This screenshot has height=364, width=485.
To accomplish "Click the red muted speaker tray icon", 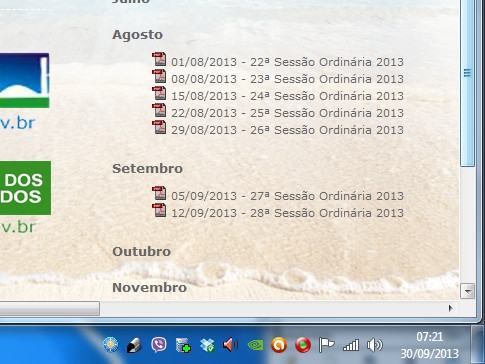I will (230, 345).
